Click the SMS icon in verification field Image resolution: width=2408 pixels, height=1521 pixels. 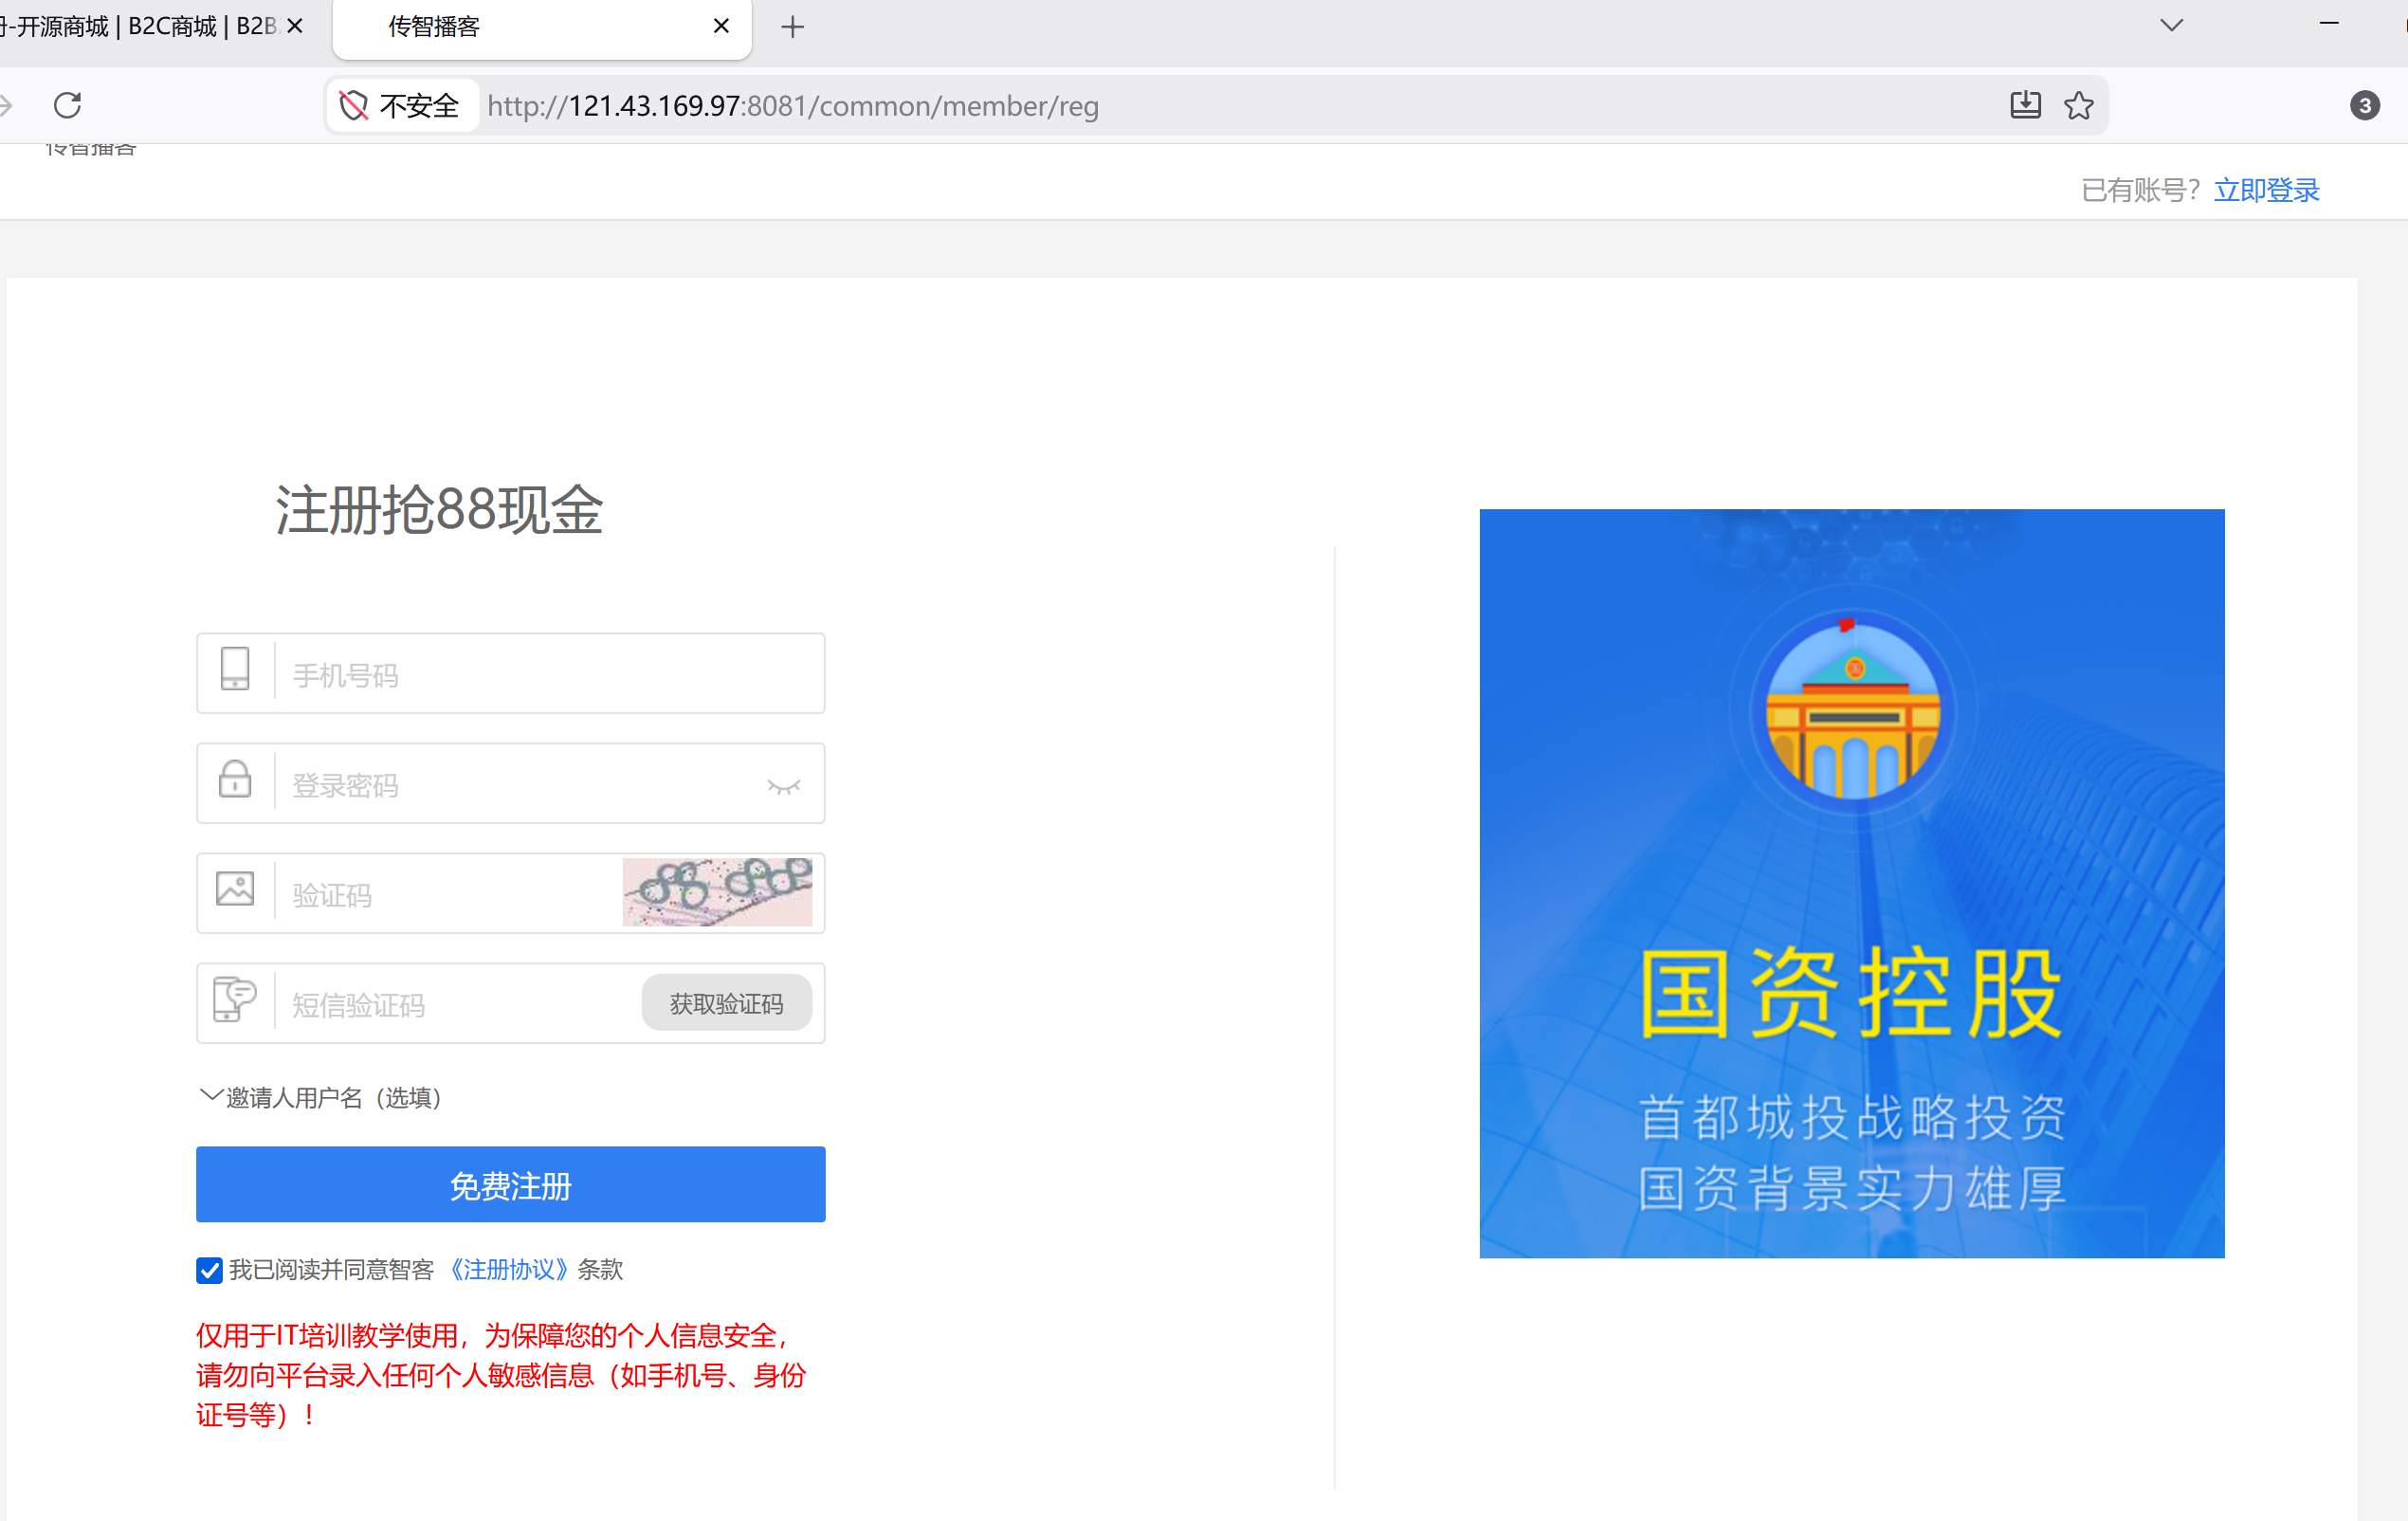235,1000
